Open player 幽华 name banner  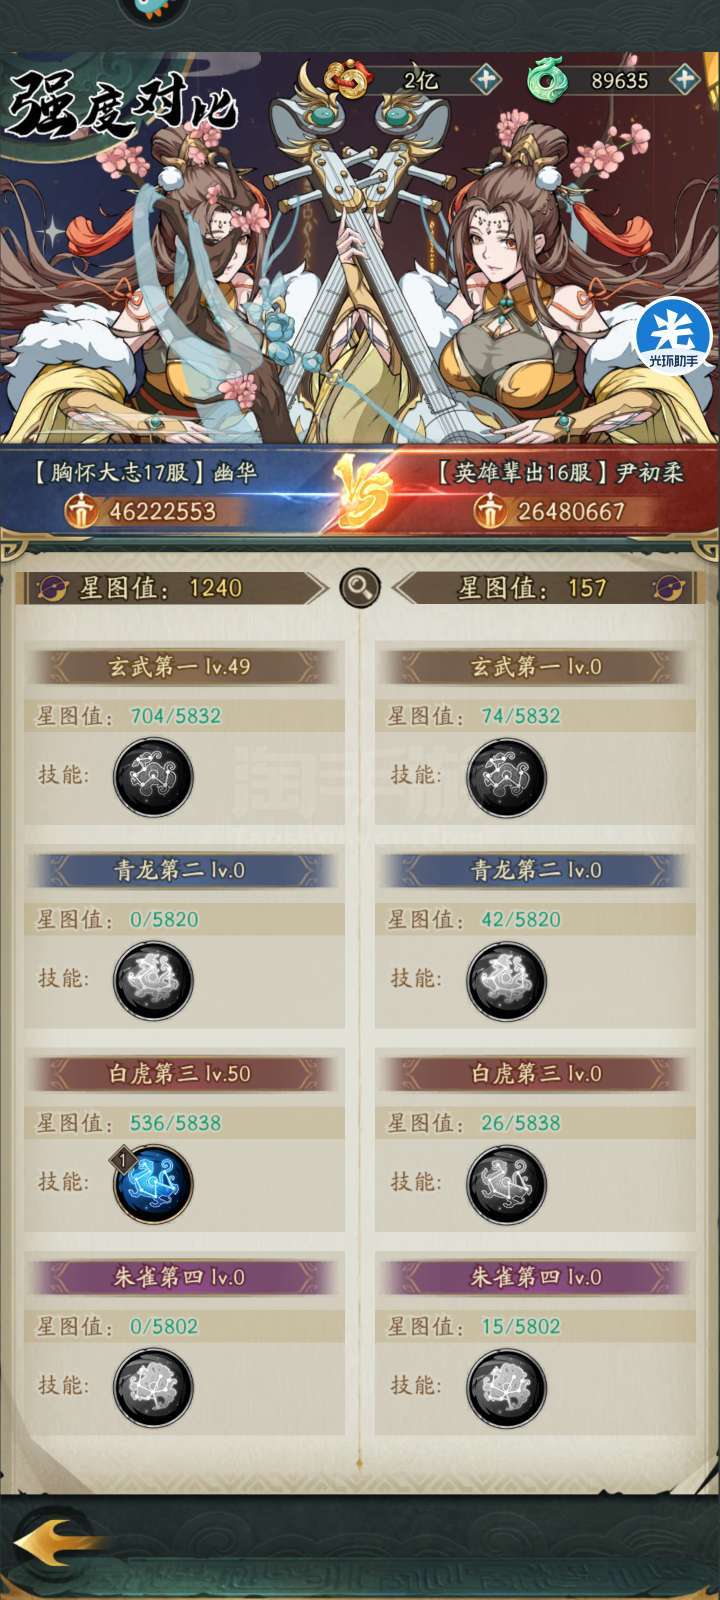click(x=144, y=471)
